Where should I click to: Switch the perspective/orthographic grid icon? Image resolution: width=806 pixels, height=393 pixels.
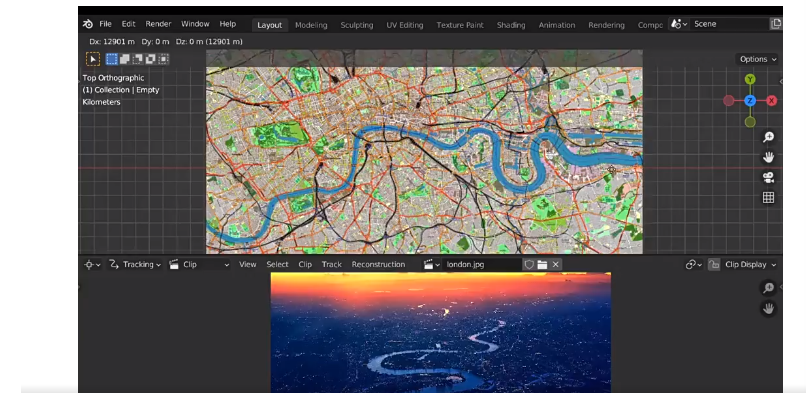(x=768, y=198)
